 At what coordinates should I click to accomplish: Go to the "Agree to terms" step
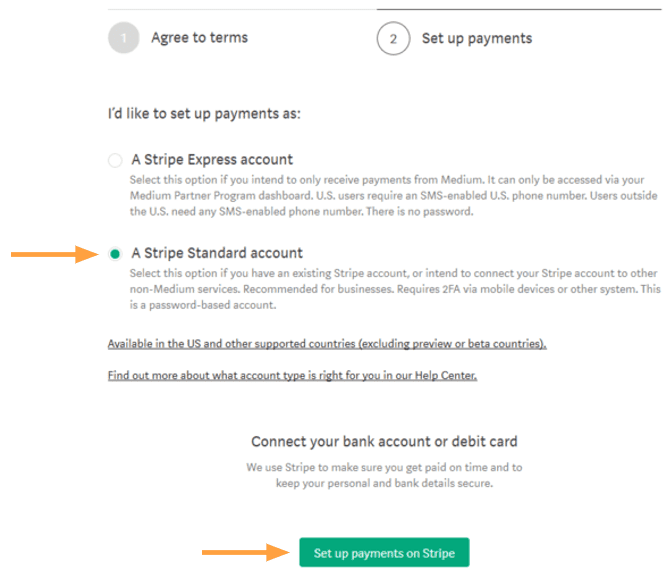coord(199,38)
